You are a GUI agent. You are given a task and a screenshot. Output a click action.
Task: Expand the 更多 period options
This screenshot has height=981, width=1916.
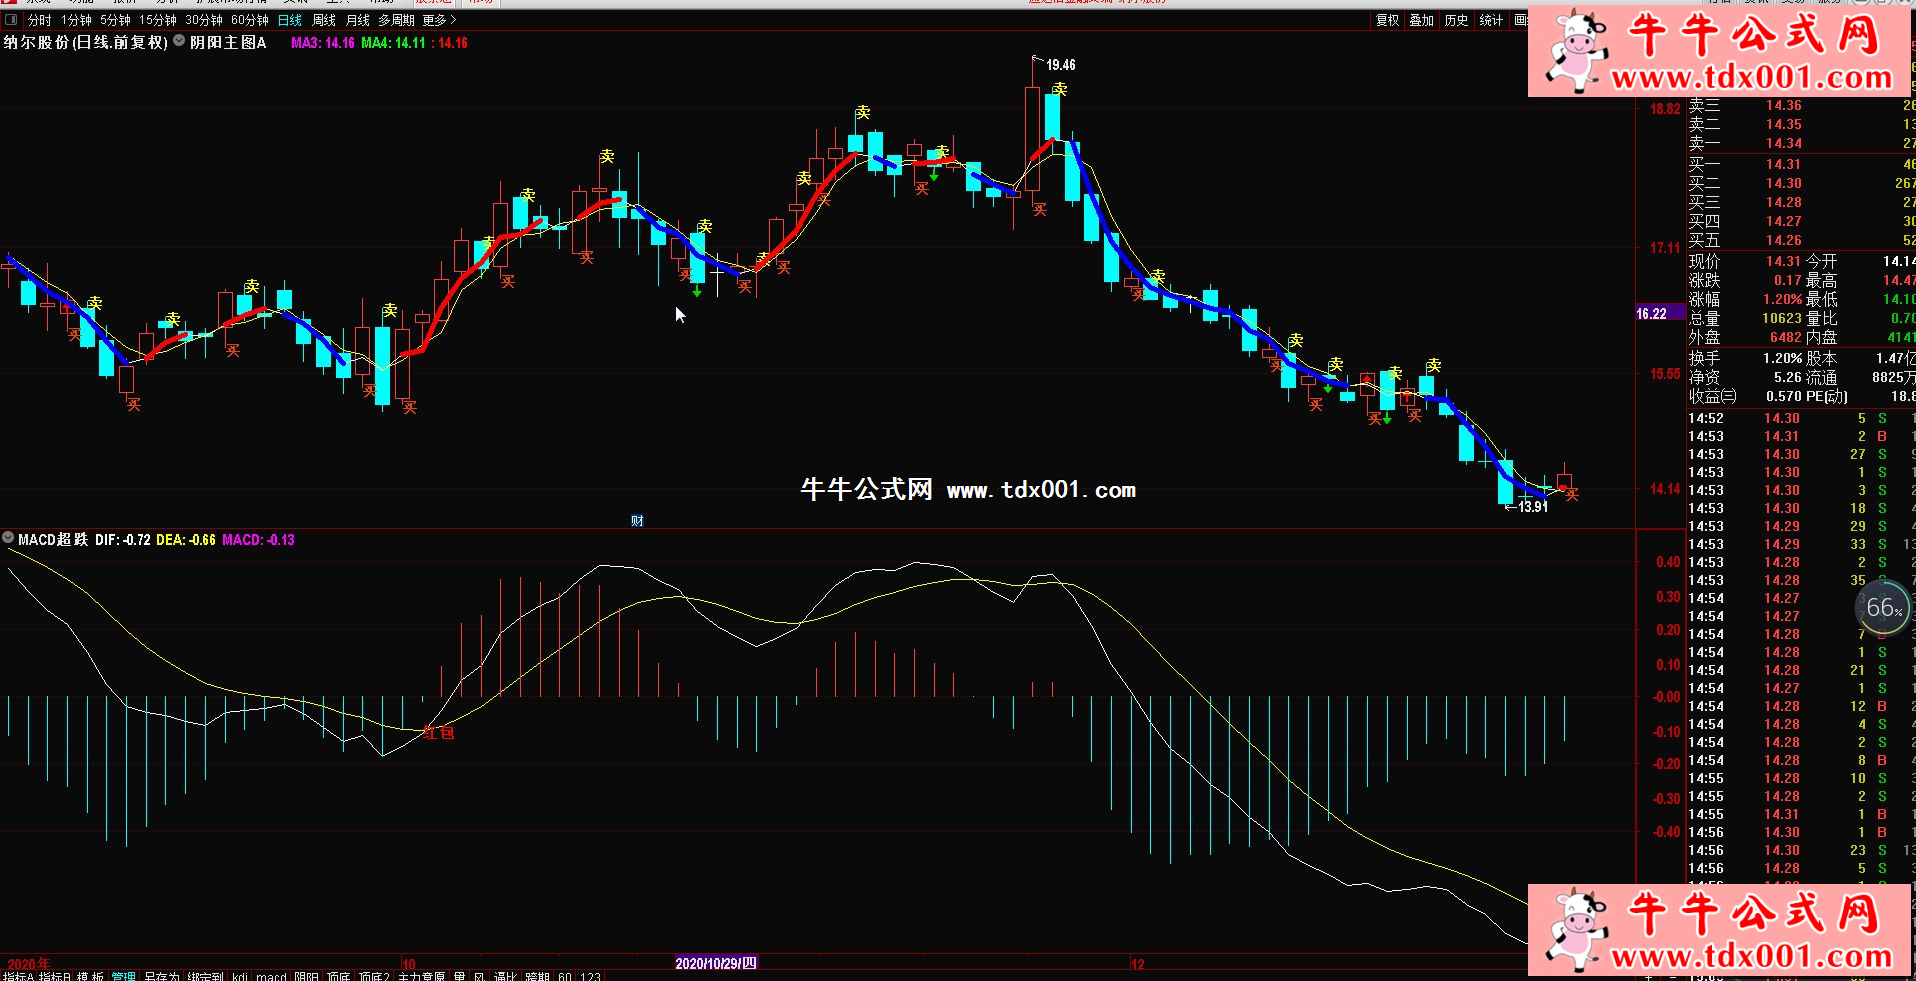pyautogui.click(x=439, y=20)
